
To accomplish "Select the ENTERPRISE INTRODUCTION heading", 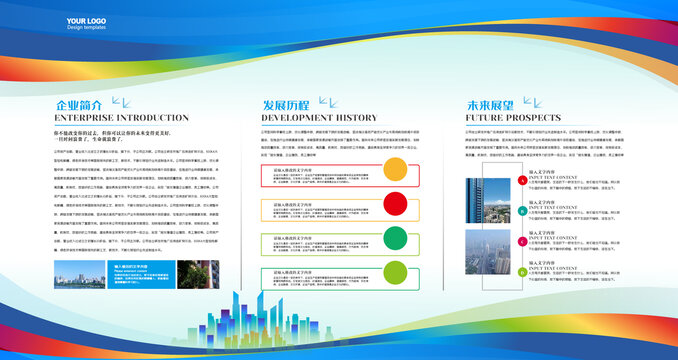I will (x=122, y=118).
